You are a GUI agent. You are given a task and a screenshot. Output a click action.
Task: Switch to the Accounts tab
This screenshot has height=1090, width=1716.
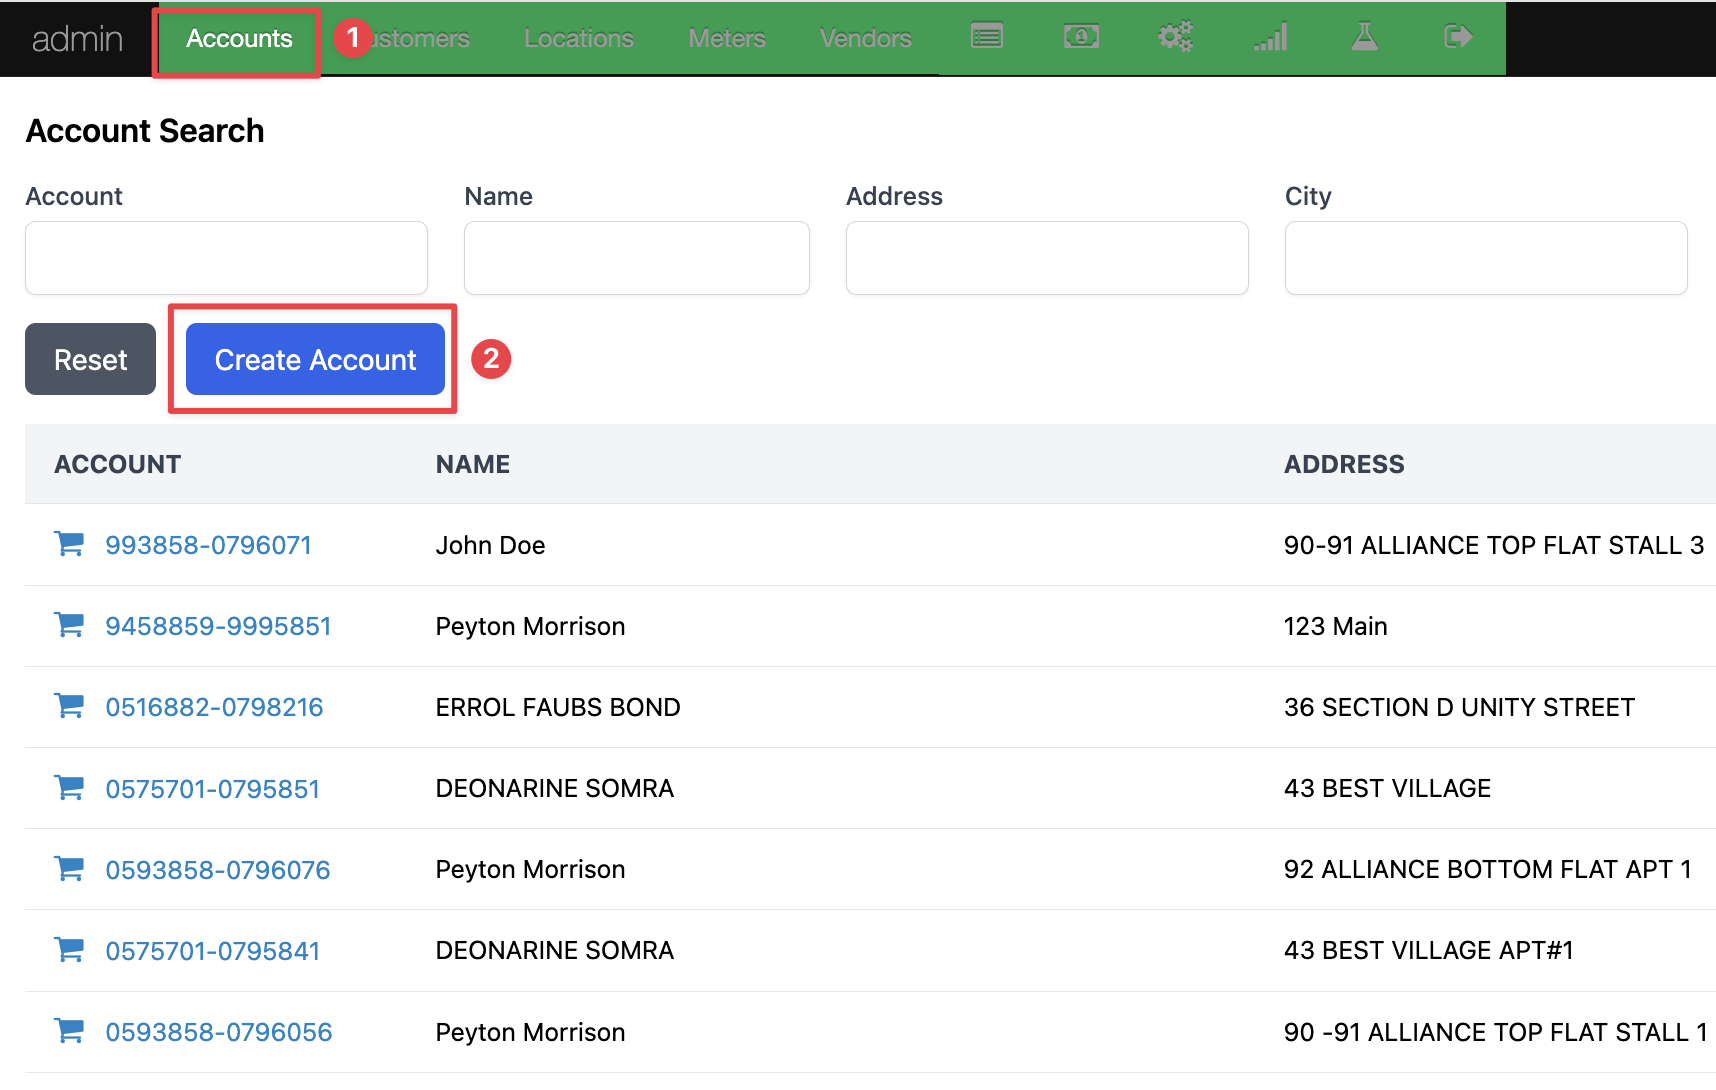point(239,39)
